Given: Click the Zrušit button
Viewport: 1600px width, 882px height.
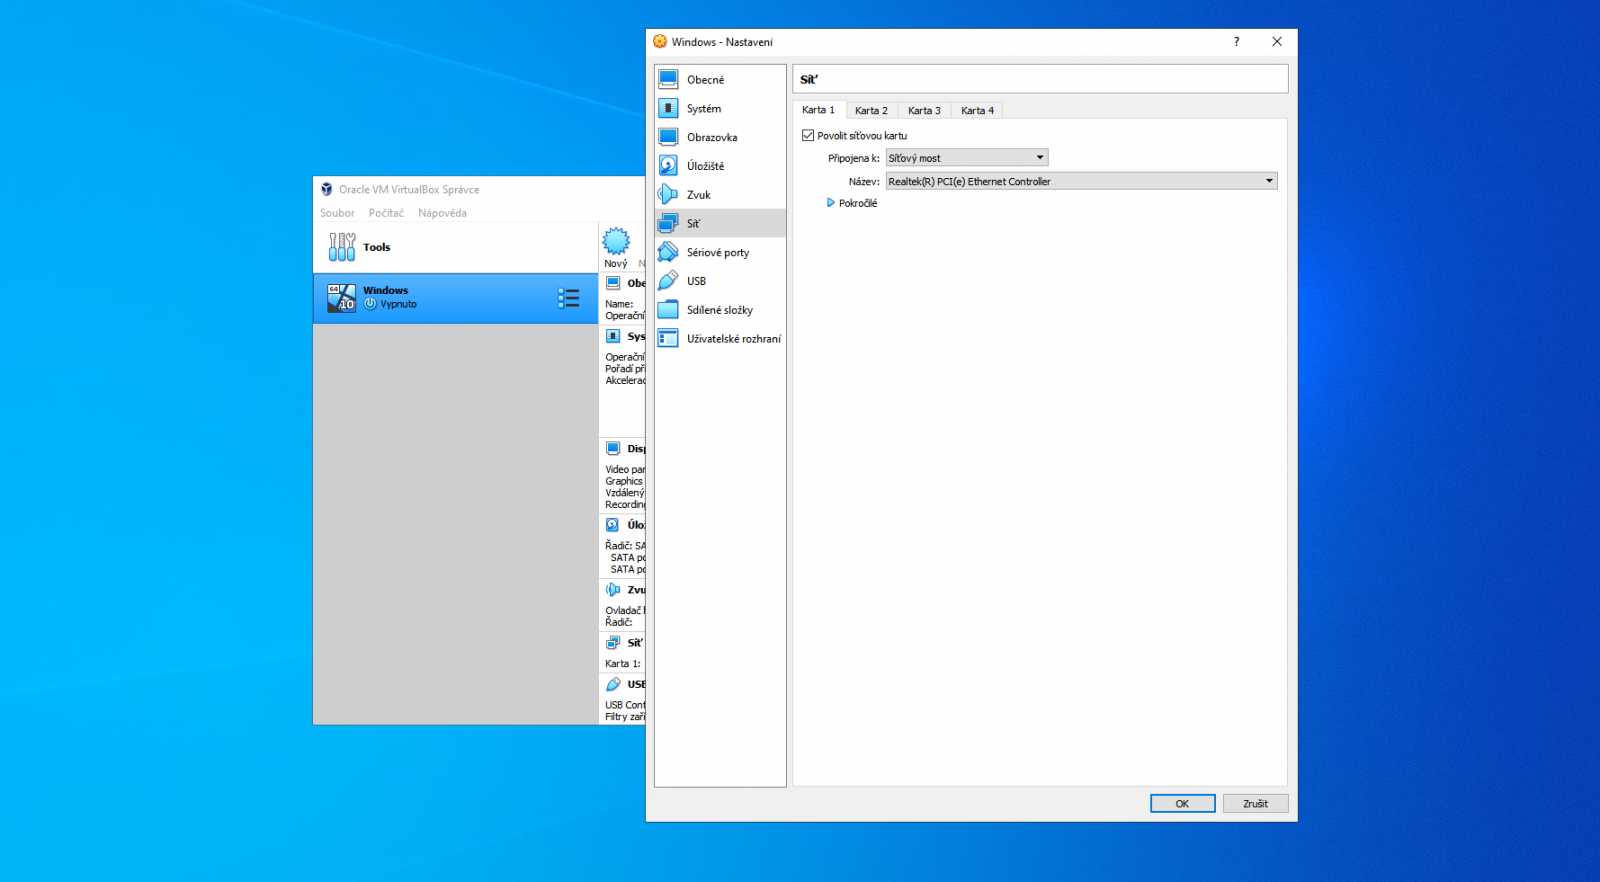Looking at the screenshot, I should [1255, 804].
